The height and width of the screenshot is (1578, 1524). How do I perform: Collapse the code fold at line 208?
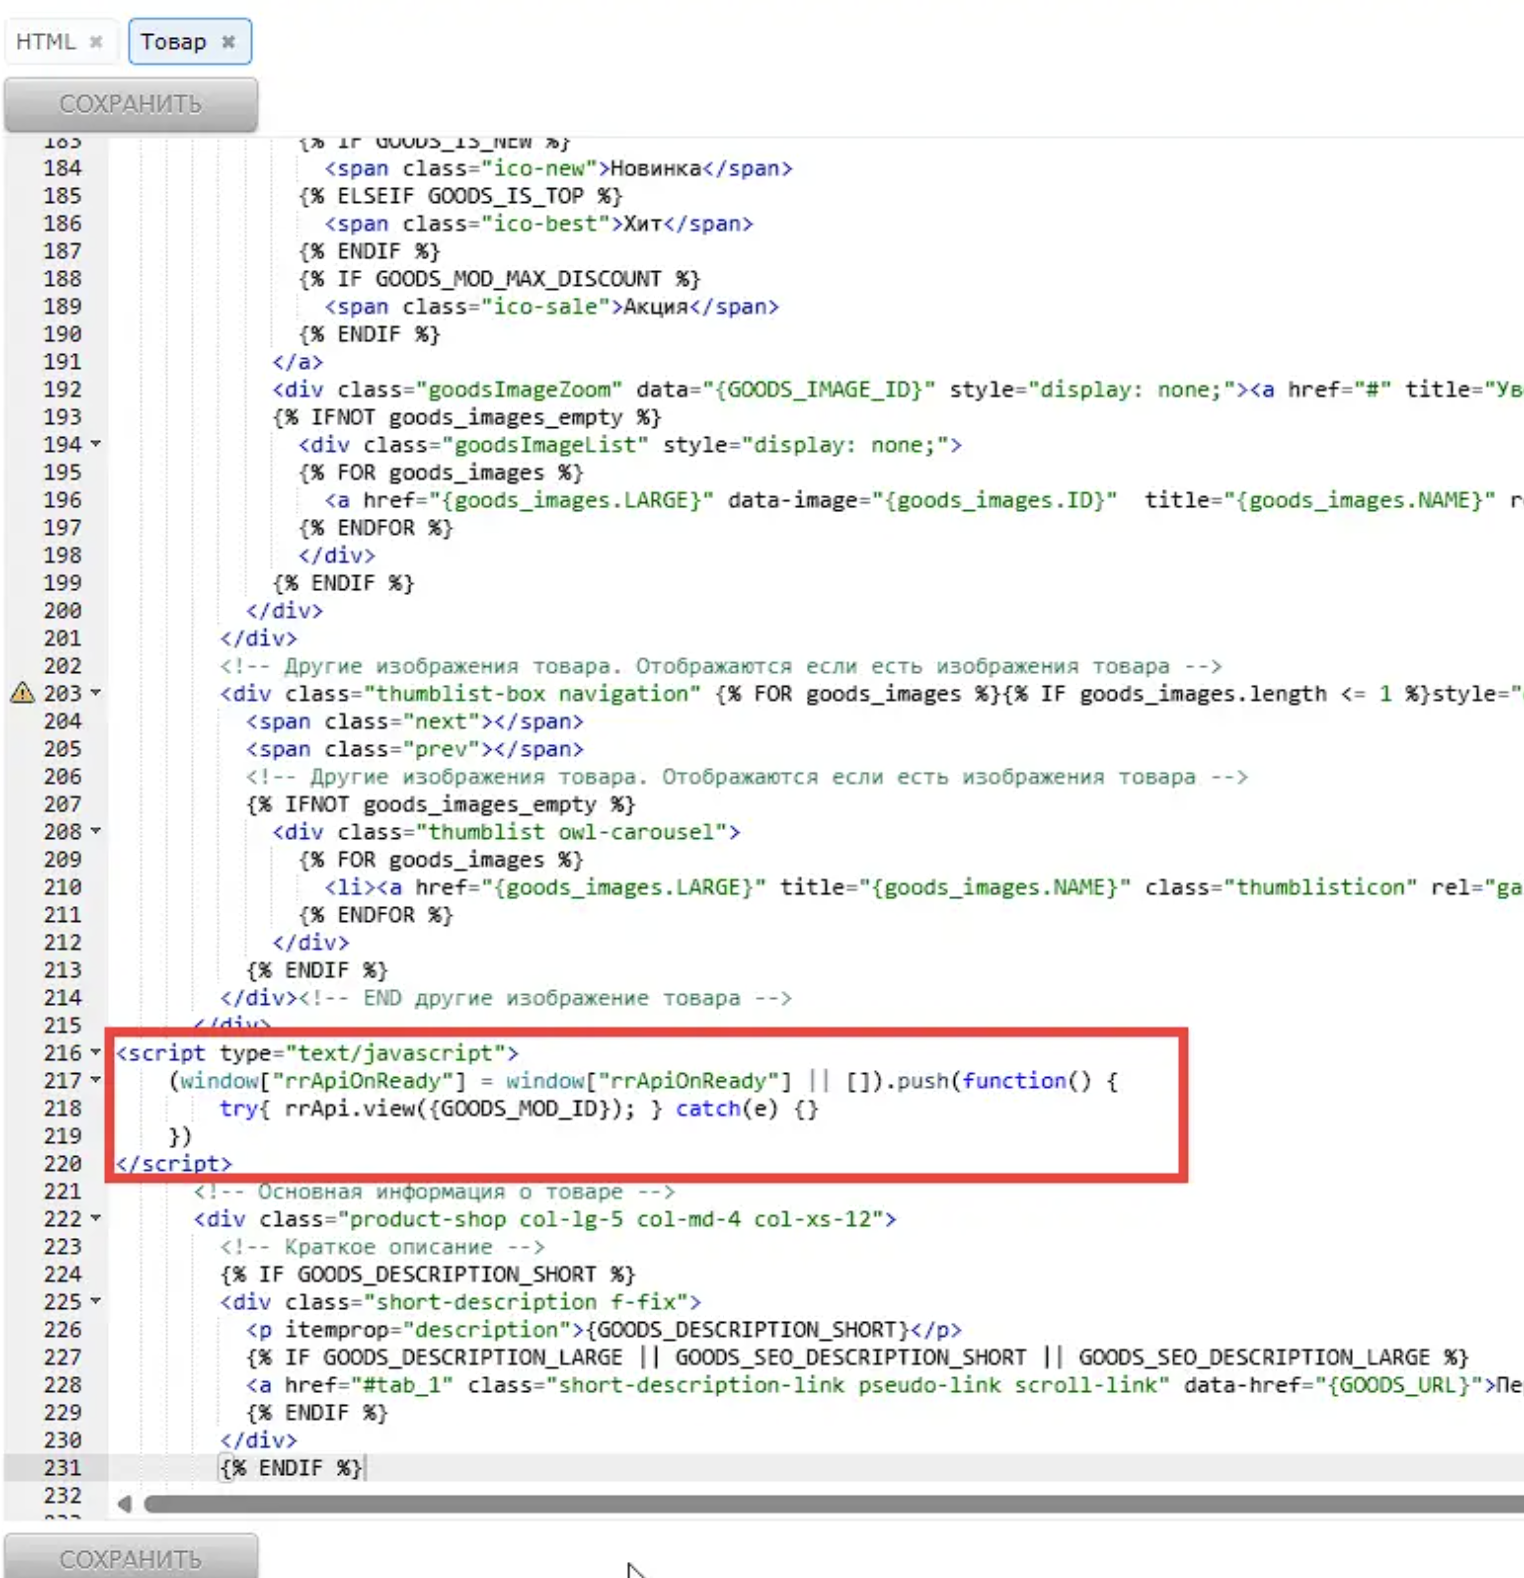pyautogui.click(x=96, y=831)
